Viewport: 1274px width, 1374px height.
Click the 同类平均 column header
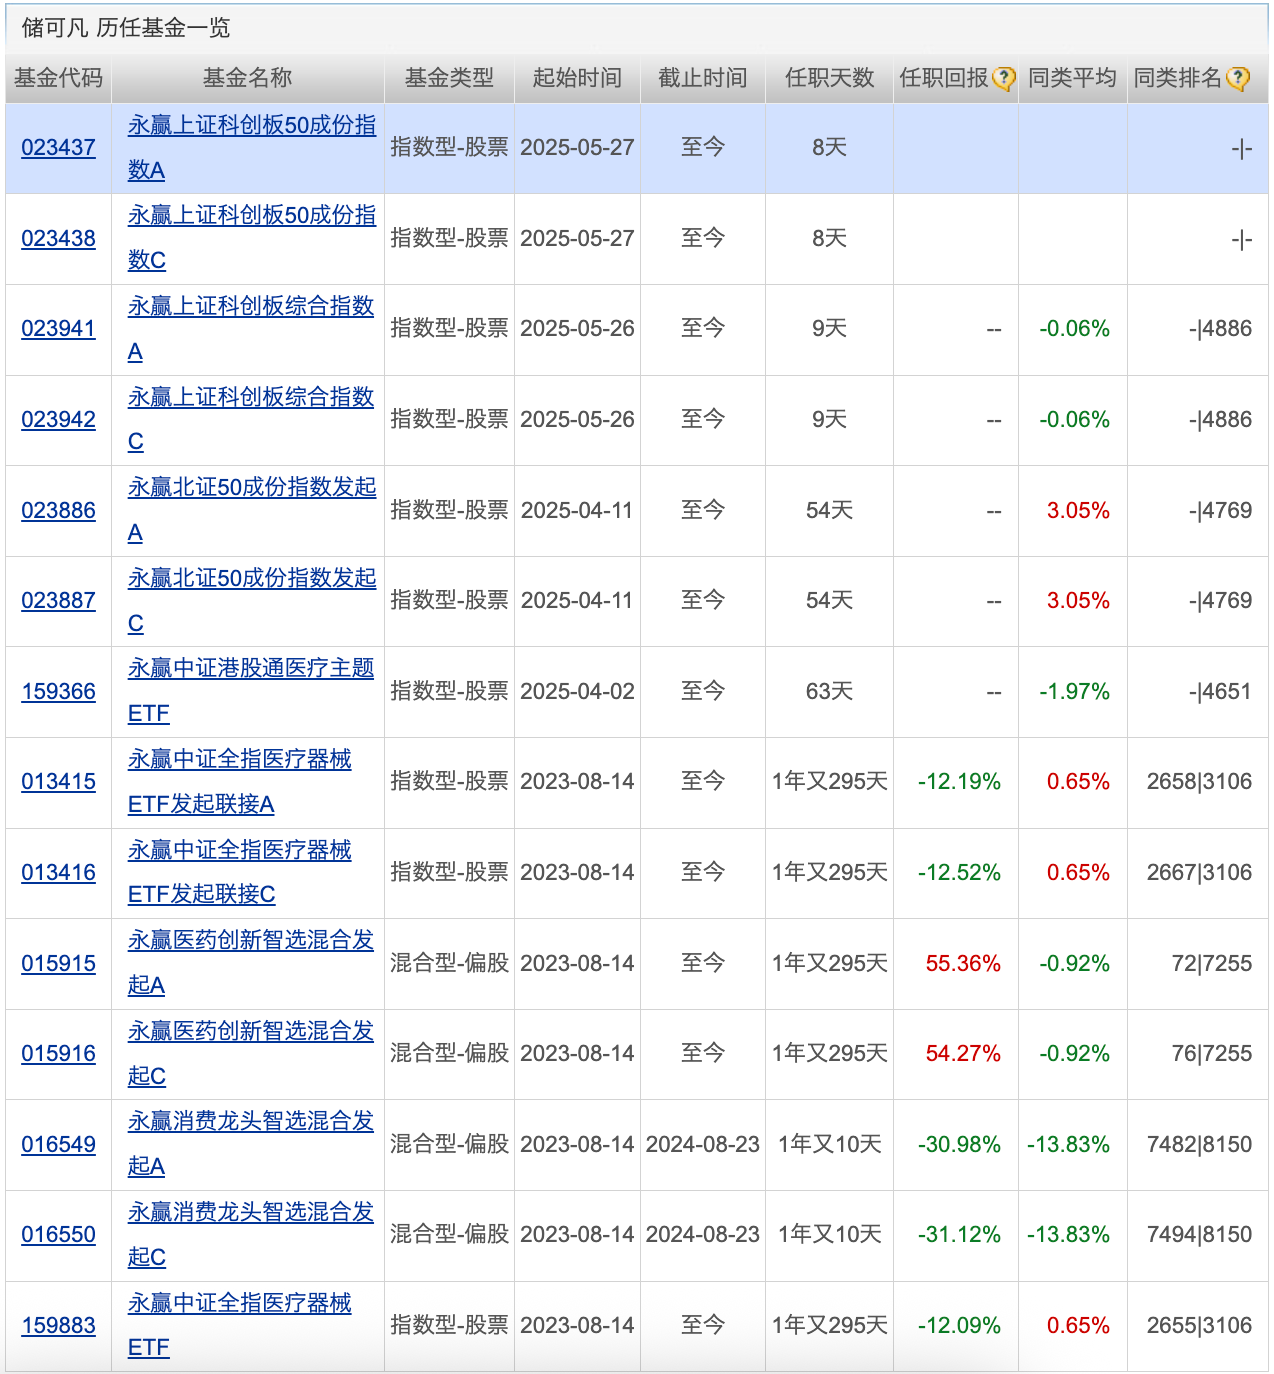[x=1072, y=78]
